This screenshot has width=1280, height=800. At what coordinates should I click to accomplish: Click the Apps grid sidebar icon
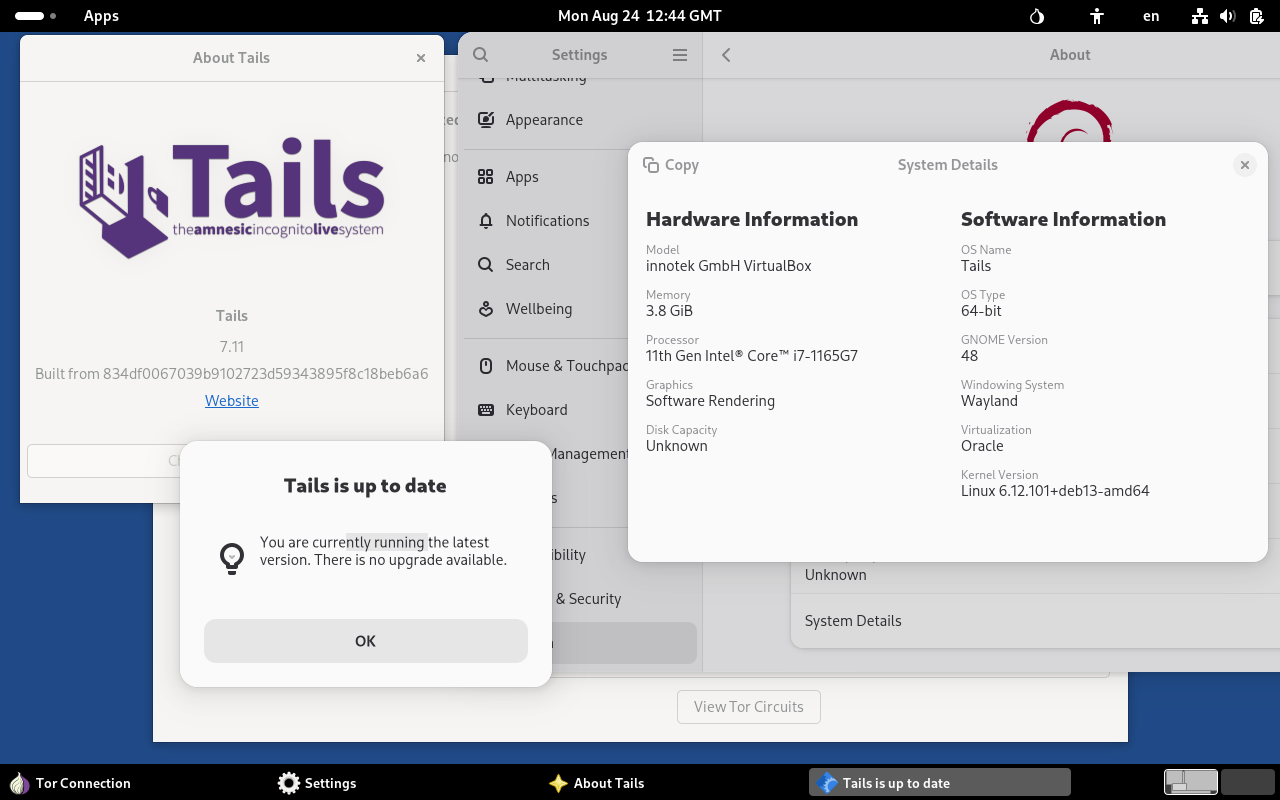(486, 177)
